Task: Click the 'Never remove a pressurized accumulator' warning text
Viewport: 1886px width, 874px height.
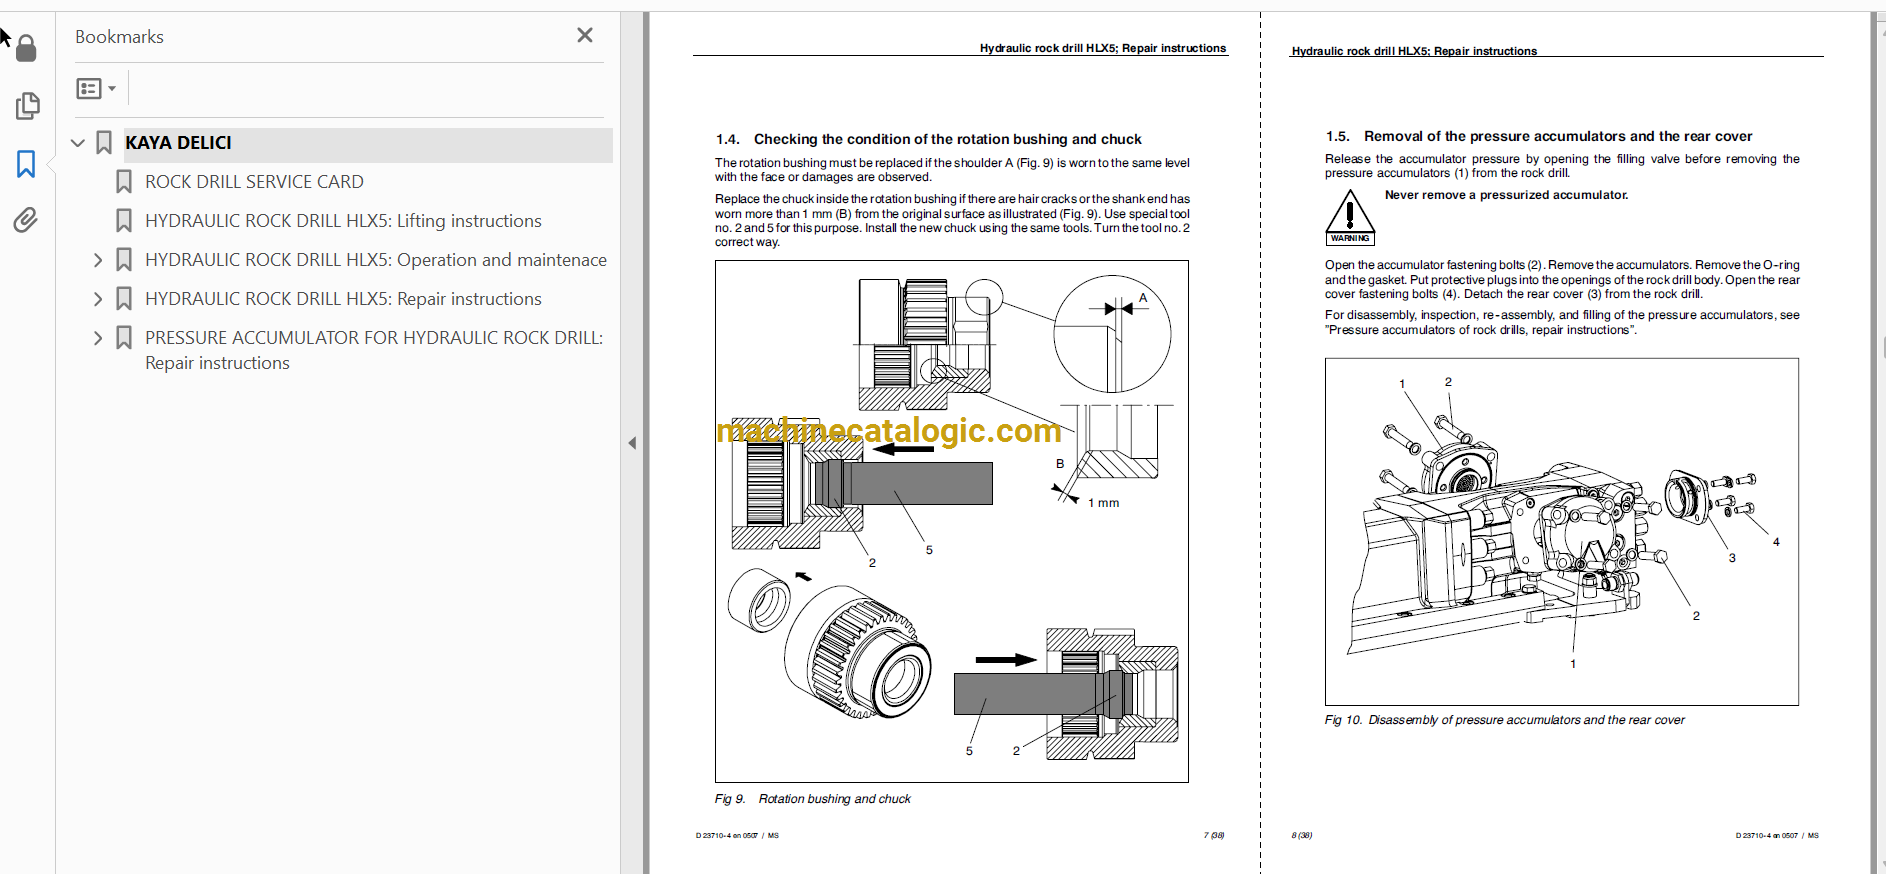Action: [x=1506, y=195]
